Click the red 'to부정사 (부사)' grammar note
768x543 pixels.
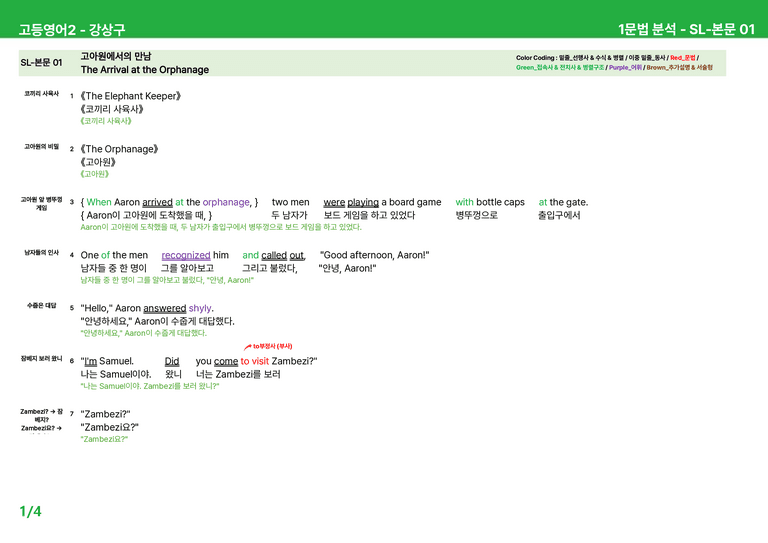pos(272,346)
